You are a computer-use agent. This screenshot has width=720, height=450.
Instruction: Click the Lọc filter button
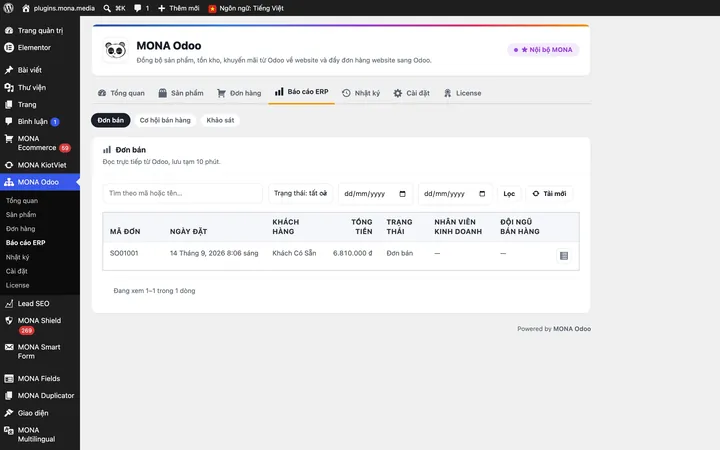click(509, 194)
